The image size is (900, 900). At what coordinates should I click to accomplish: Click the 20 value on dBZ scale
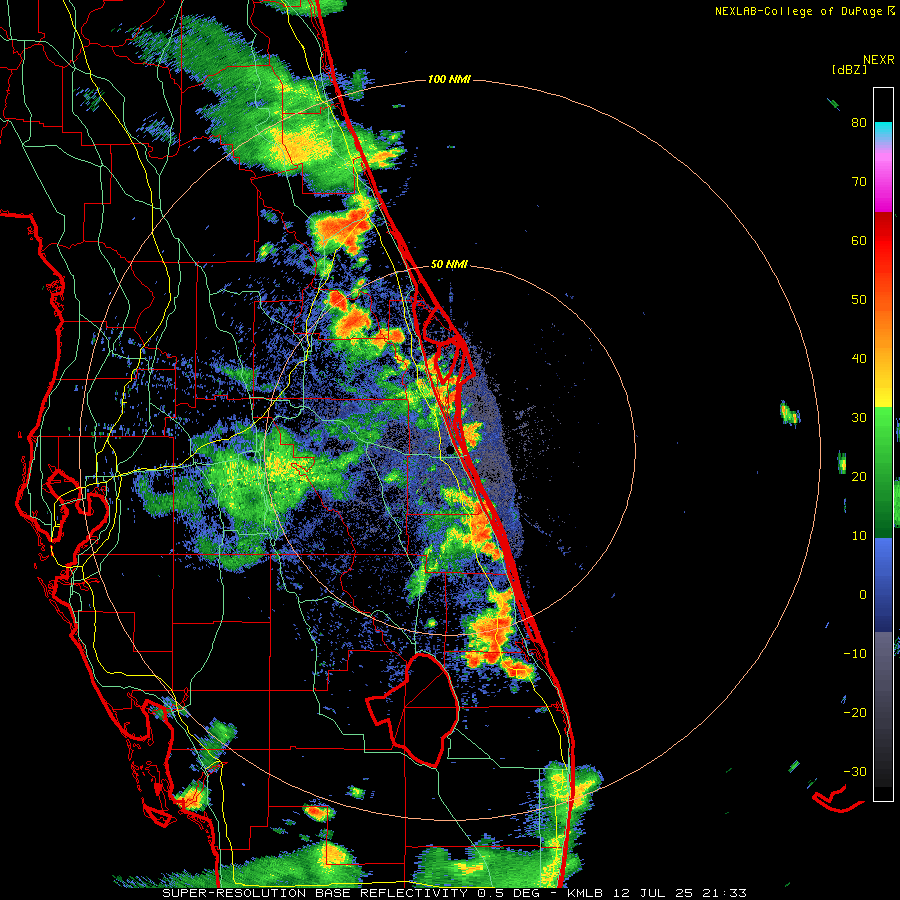(859, 476)
